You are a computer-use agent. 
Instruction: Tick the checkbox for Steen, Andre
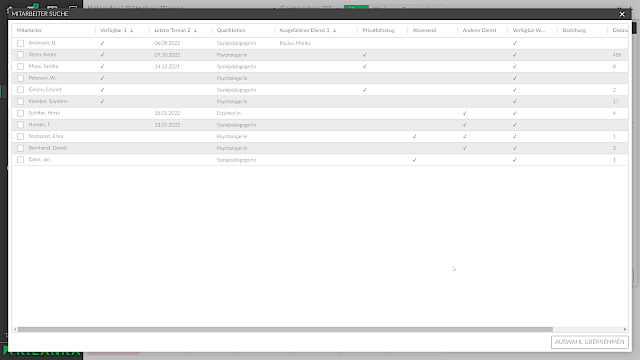pyautogui.click(x=20, y=55)
